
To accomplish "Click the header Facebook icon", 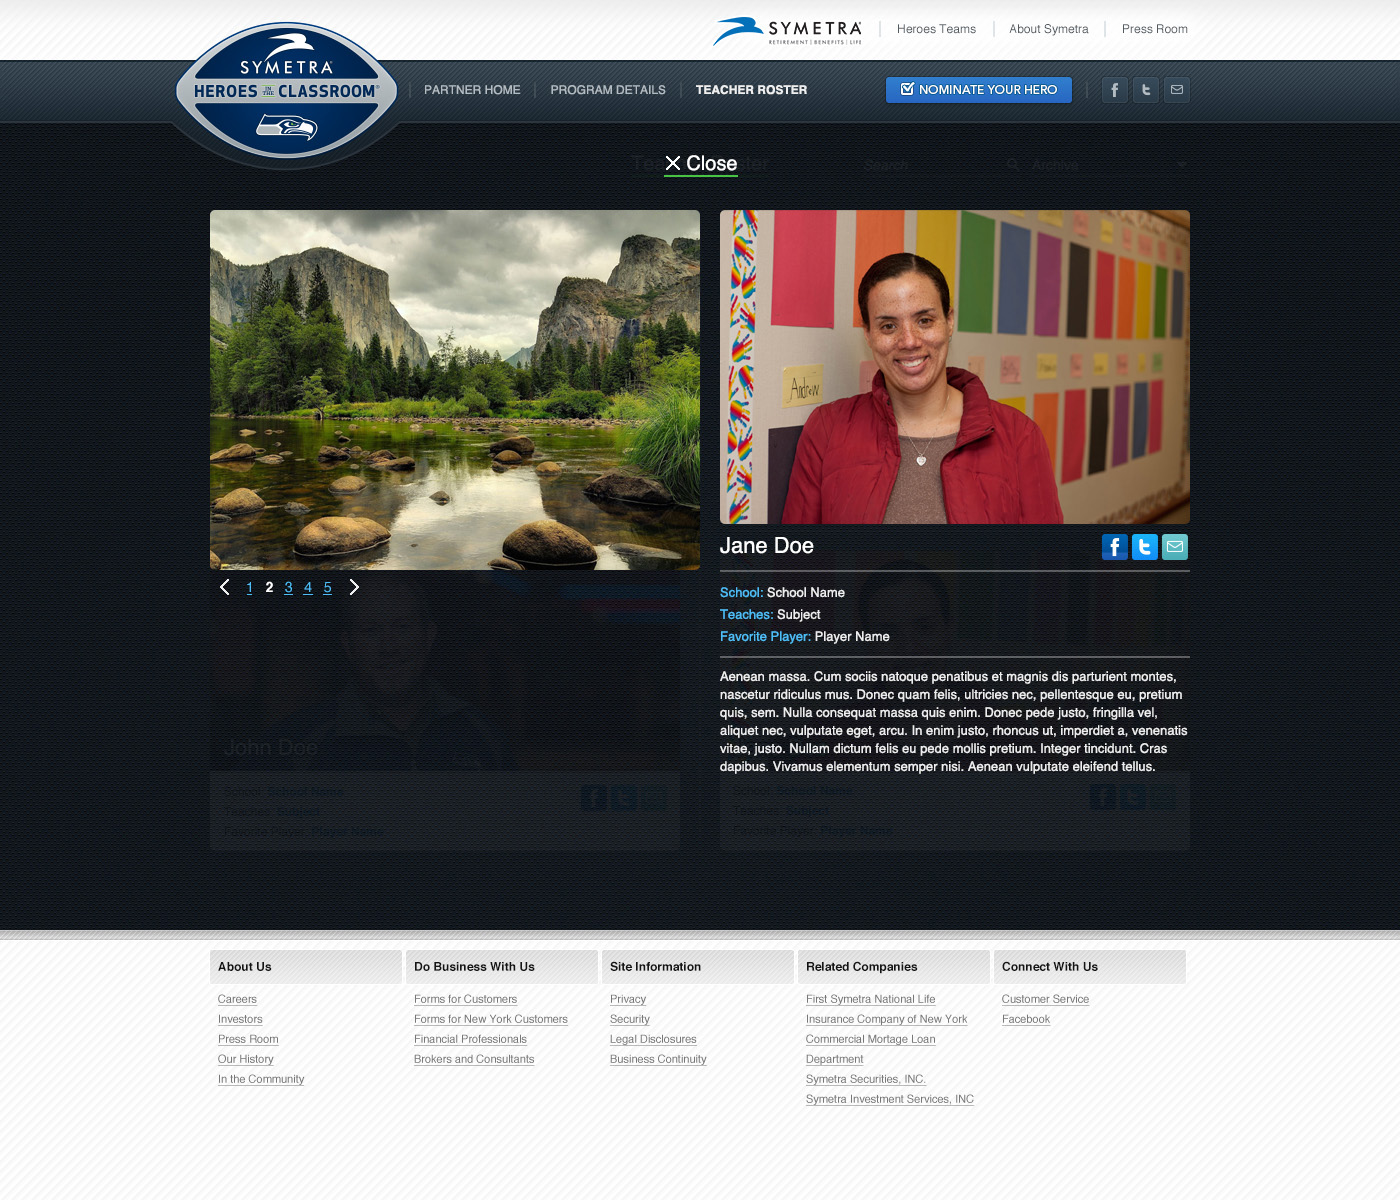I will (x=1115, y=90).
